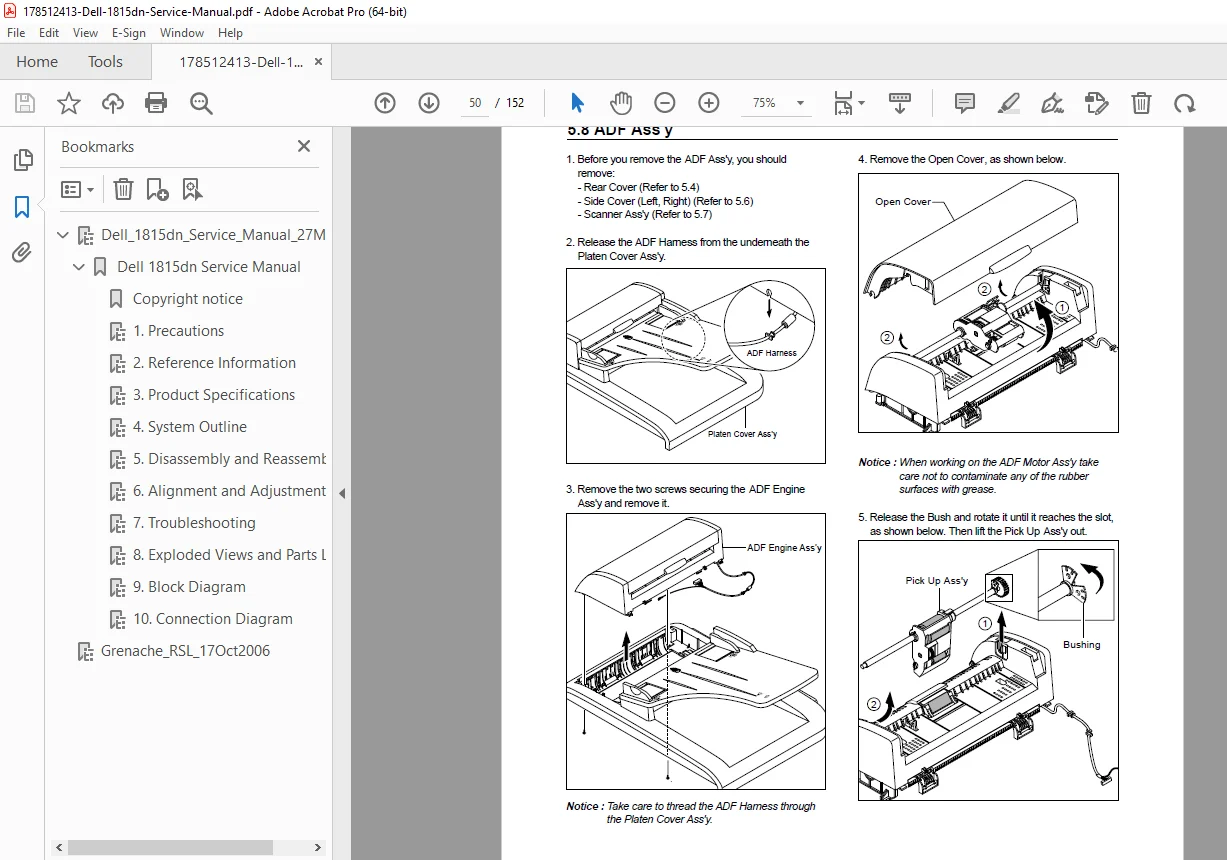This screenshot has height=860, width=1227.
Task: Delete the page with the toolbar trash icon
Action: click(1141, 103)
